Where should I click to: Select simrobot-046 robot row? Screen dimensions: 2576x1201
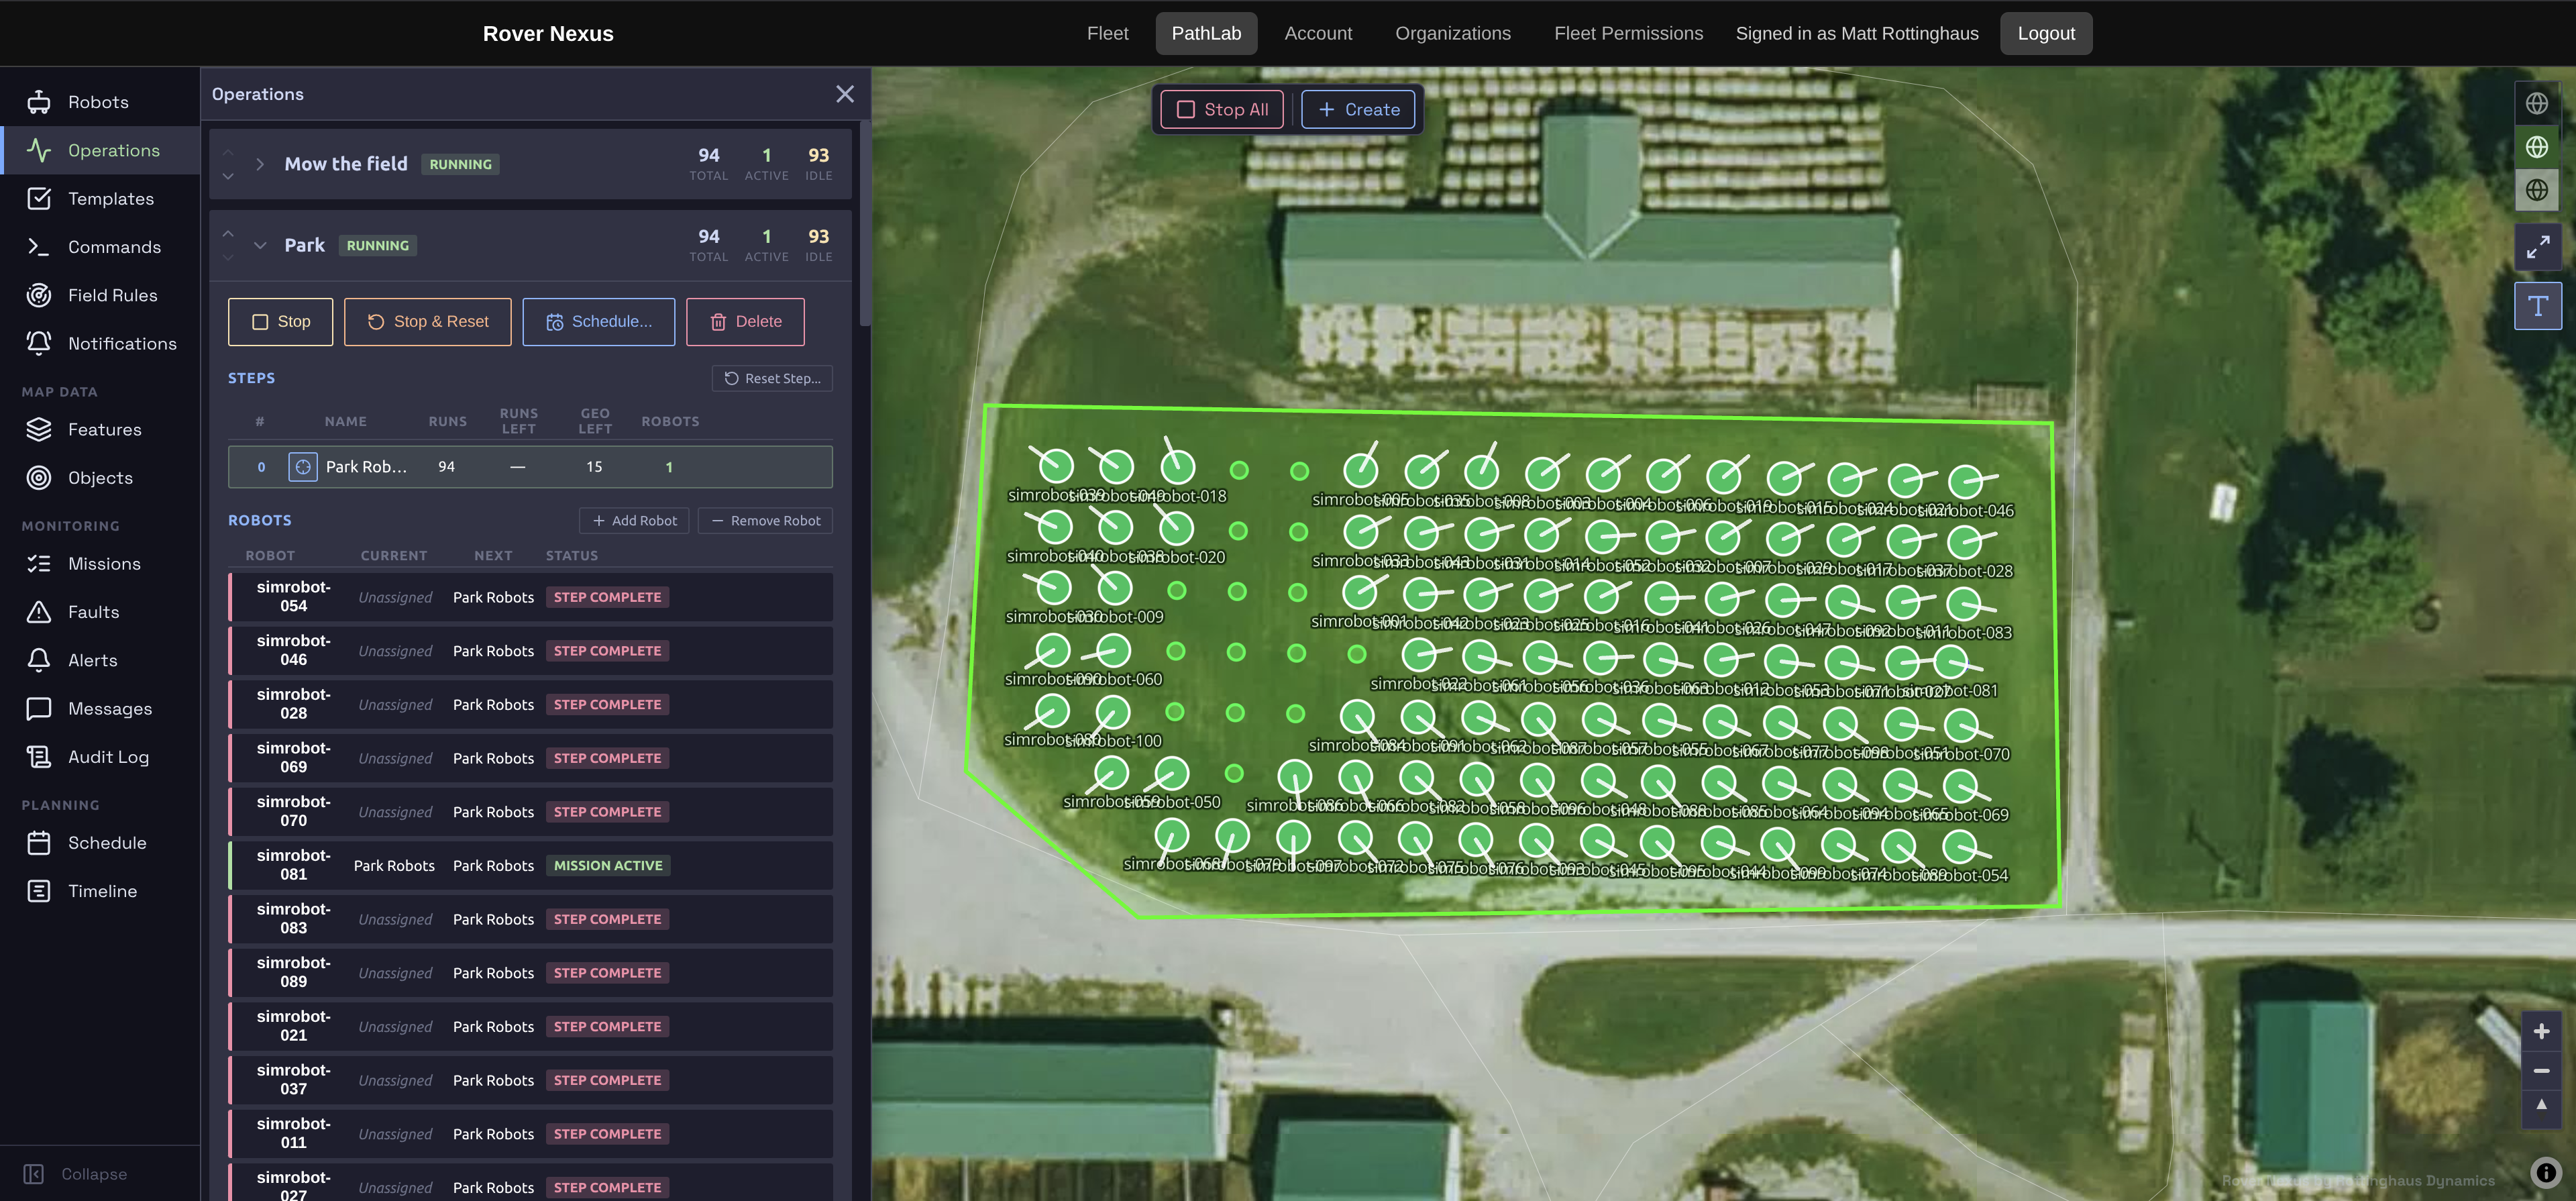530,651
